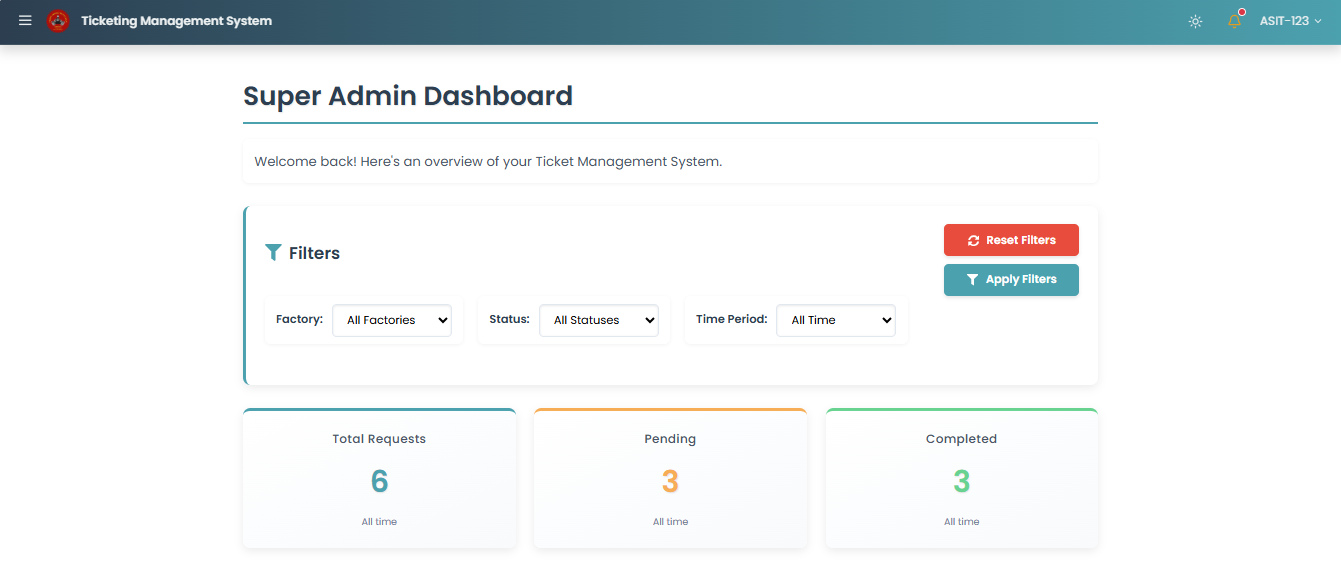Click the Welcome back overview text
The width and height of the screenshot is (1341, 567).
488,161
